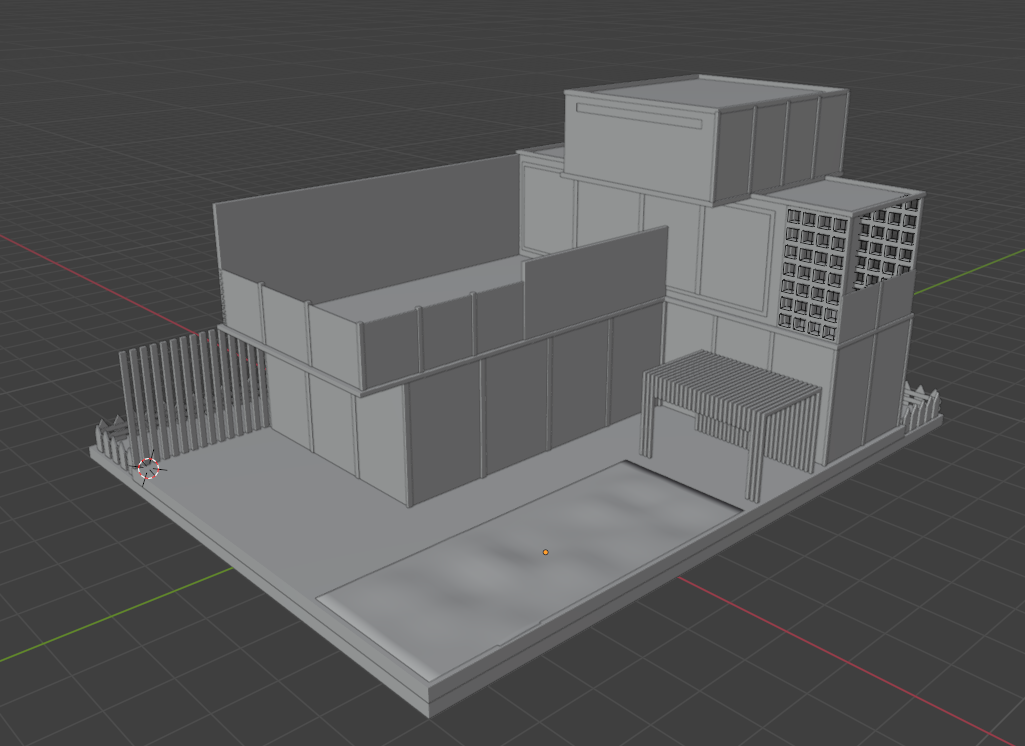1025x746 pixels.
Task: Click the red-white 3D cursor
Action: click(149, 468)
